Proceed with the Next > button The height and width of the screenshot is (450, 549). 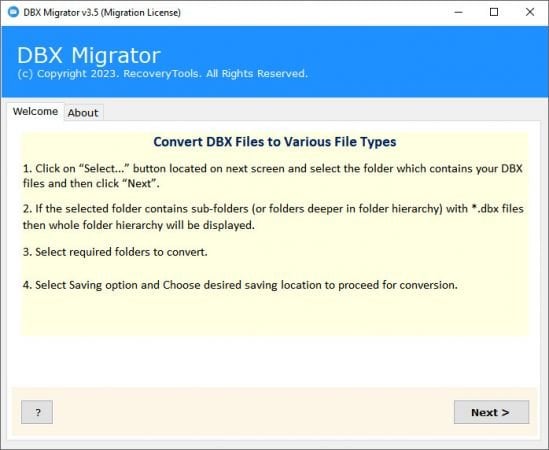[491, 412]
